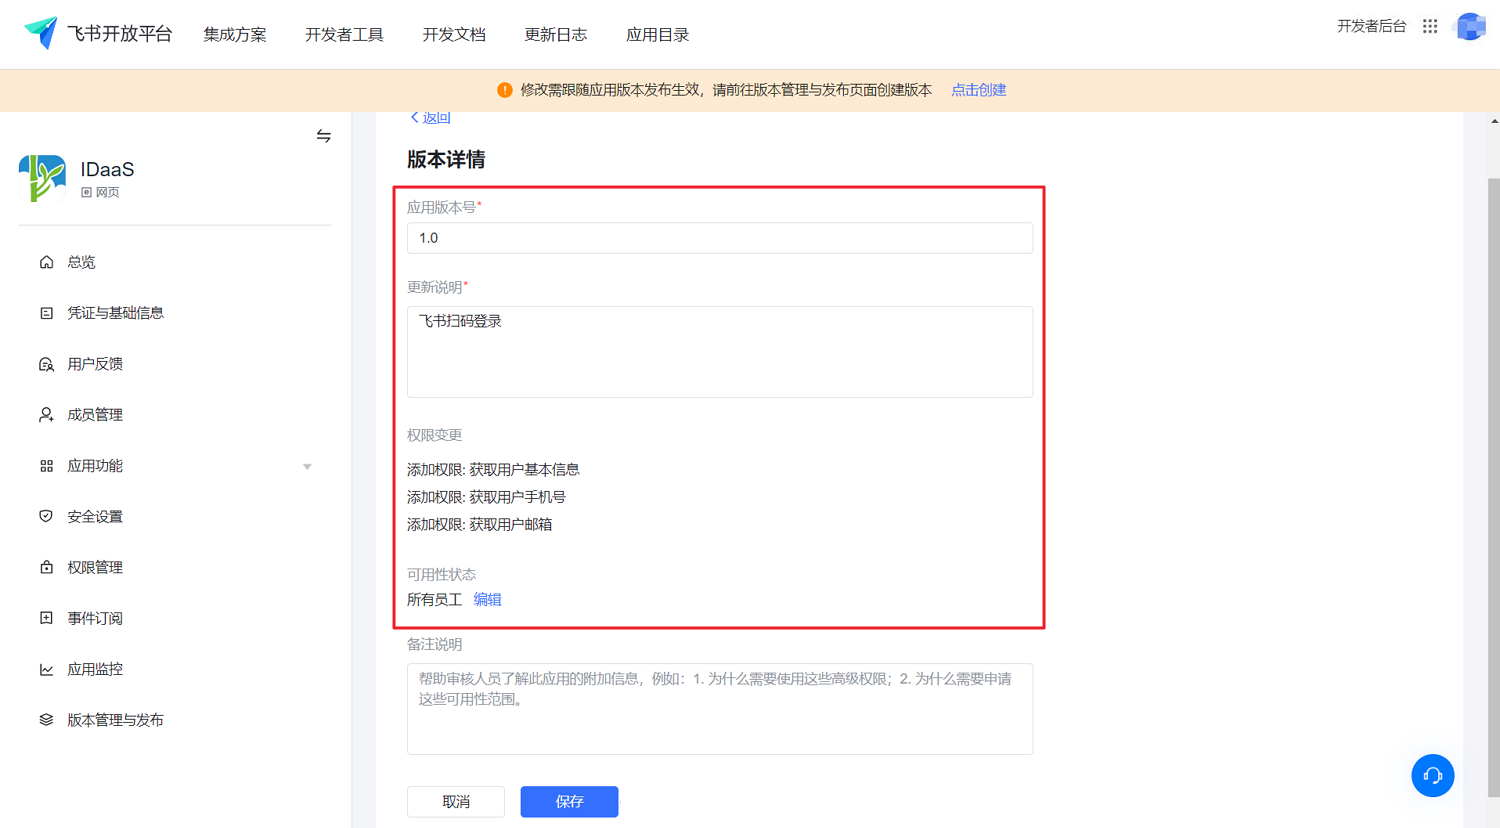The image size is (1500, 828).
Task: Focus the 应用版本号 input field
Action: pos(720,238)
